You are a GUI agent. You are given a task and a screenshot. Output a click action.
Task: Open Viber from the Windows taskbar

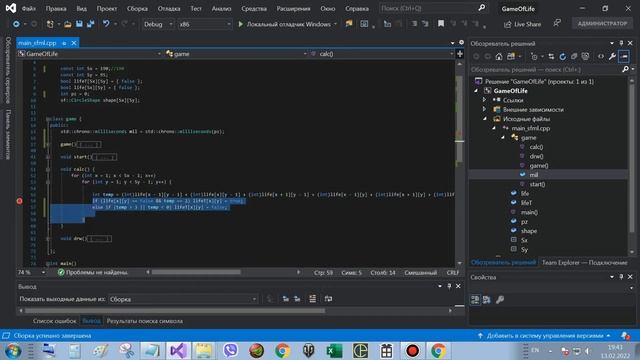pyautogui.click(x=230, y=351)
